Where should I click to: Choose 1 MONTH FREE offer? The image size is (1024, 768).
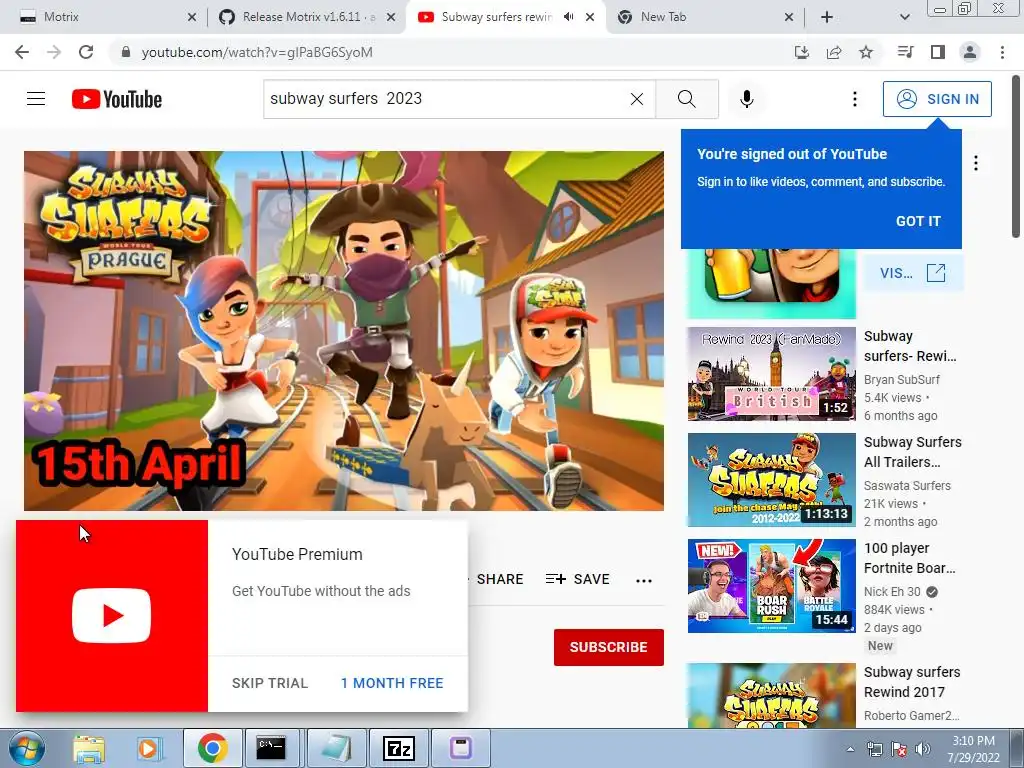coord(392,683)
